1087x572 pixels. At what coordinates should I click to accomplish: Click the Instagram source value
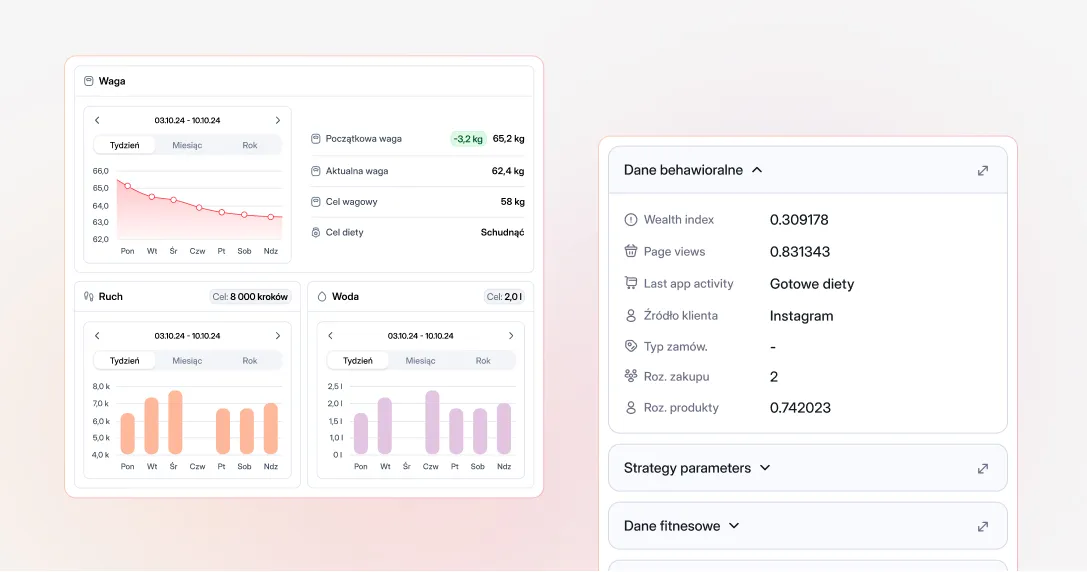pyautogui.click(x=801, y=315)
